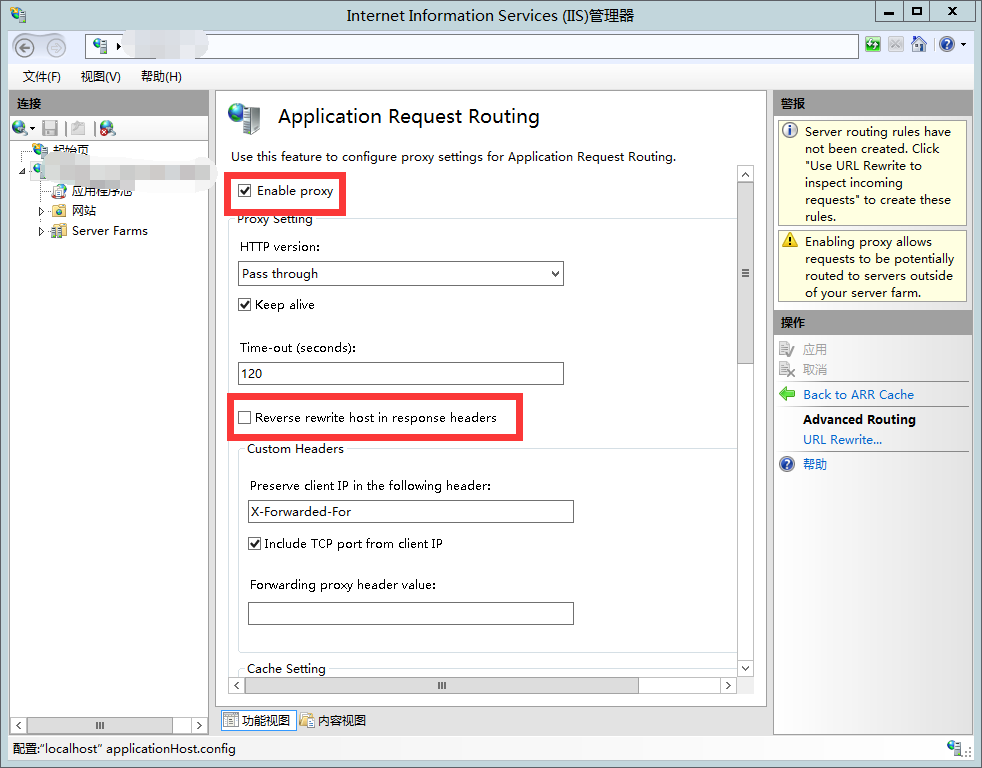Viewport: 982px width, 768px height.
Task: Enable Reverse rewrite host in response headers
Action: (245, 418)
